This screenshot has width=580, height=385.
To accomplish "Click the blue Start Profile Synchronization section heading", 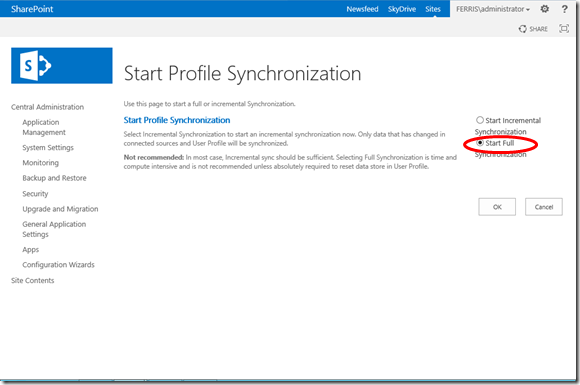I will (x=177, y=120).
